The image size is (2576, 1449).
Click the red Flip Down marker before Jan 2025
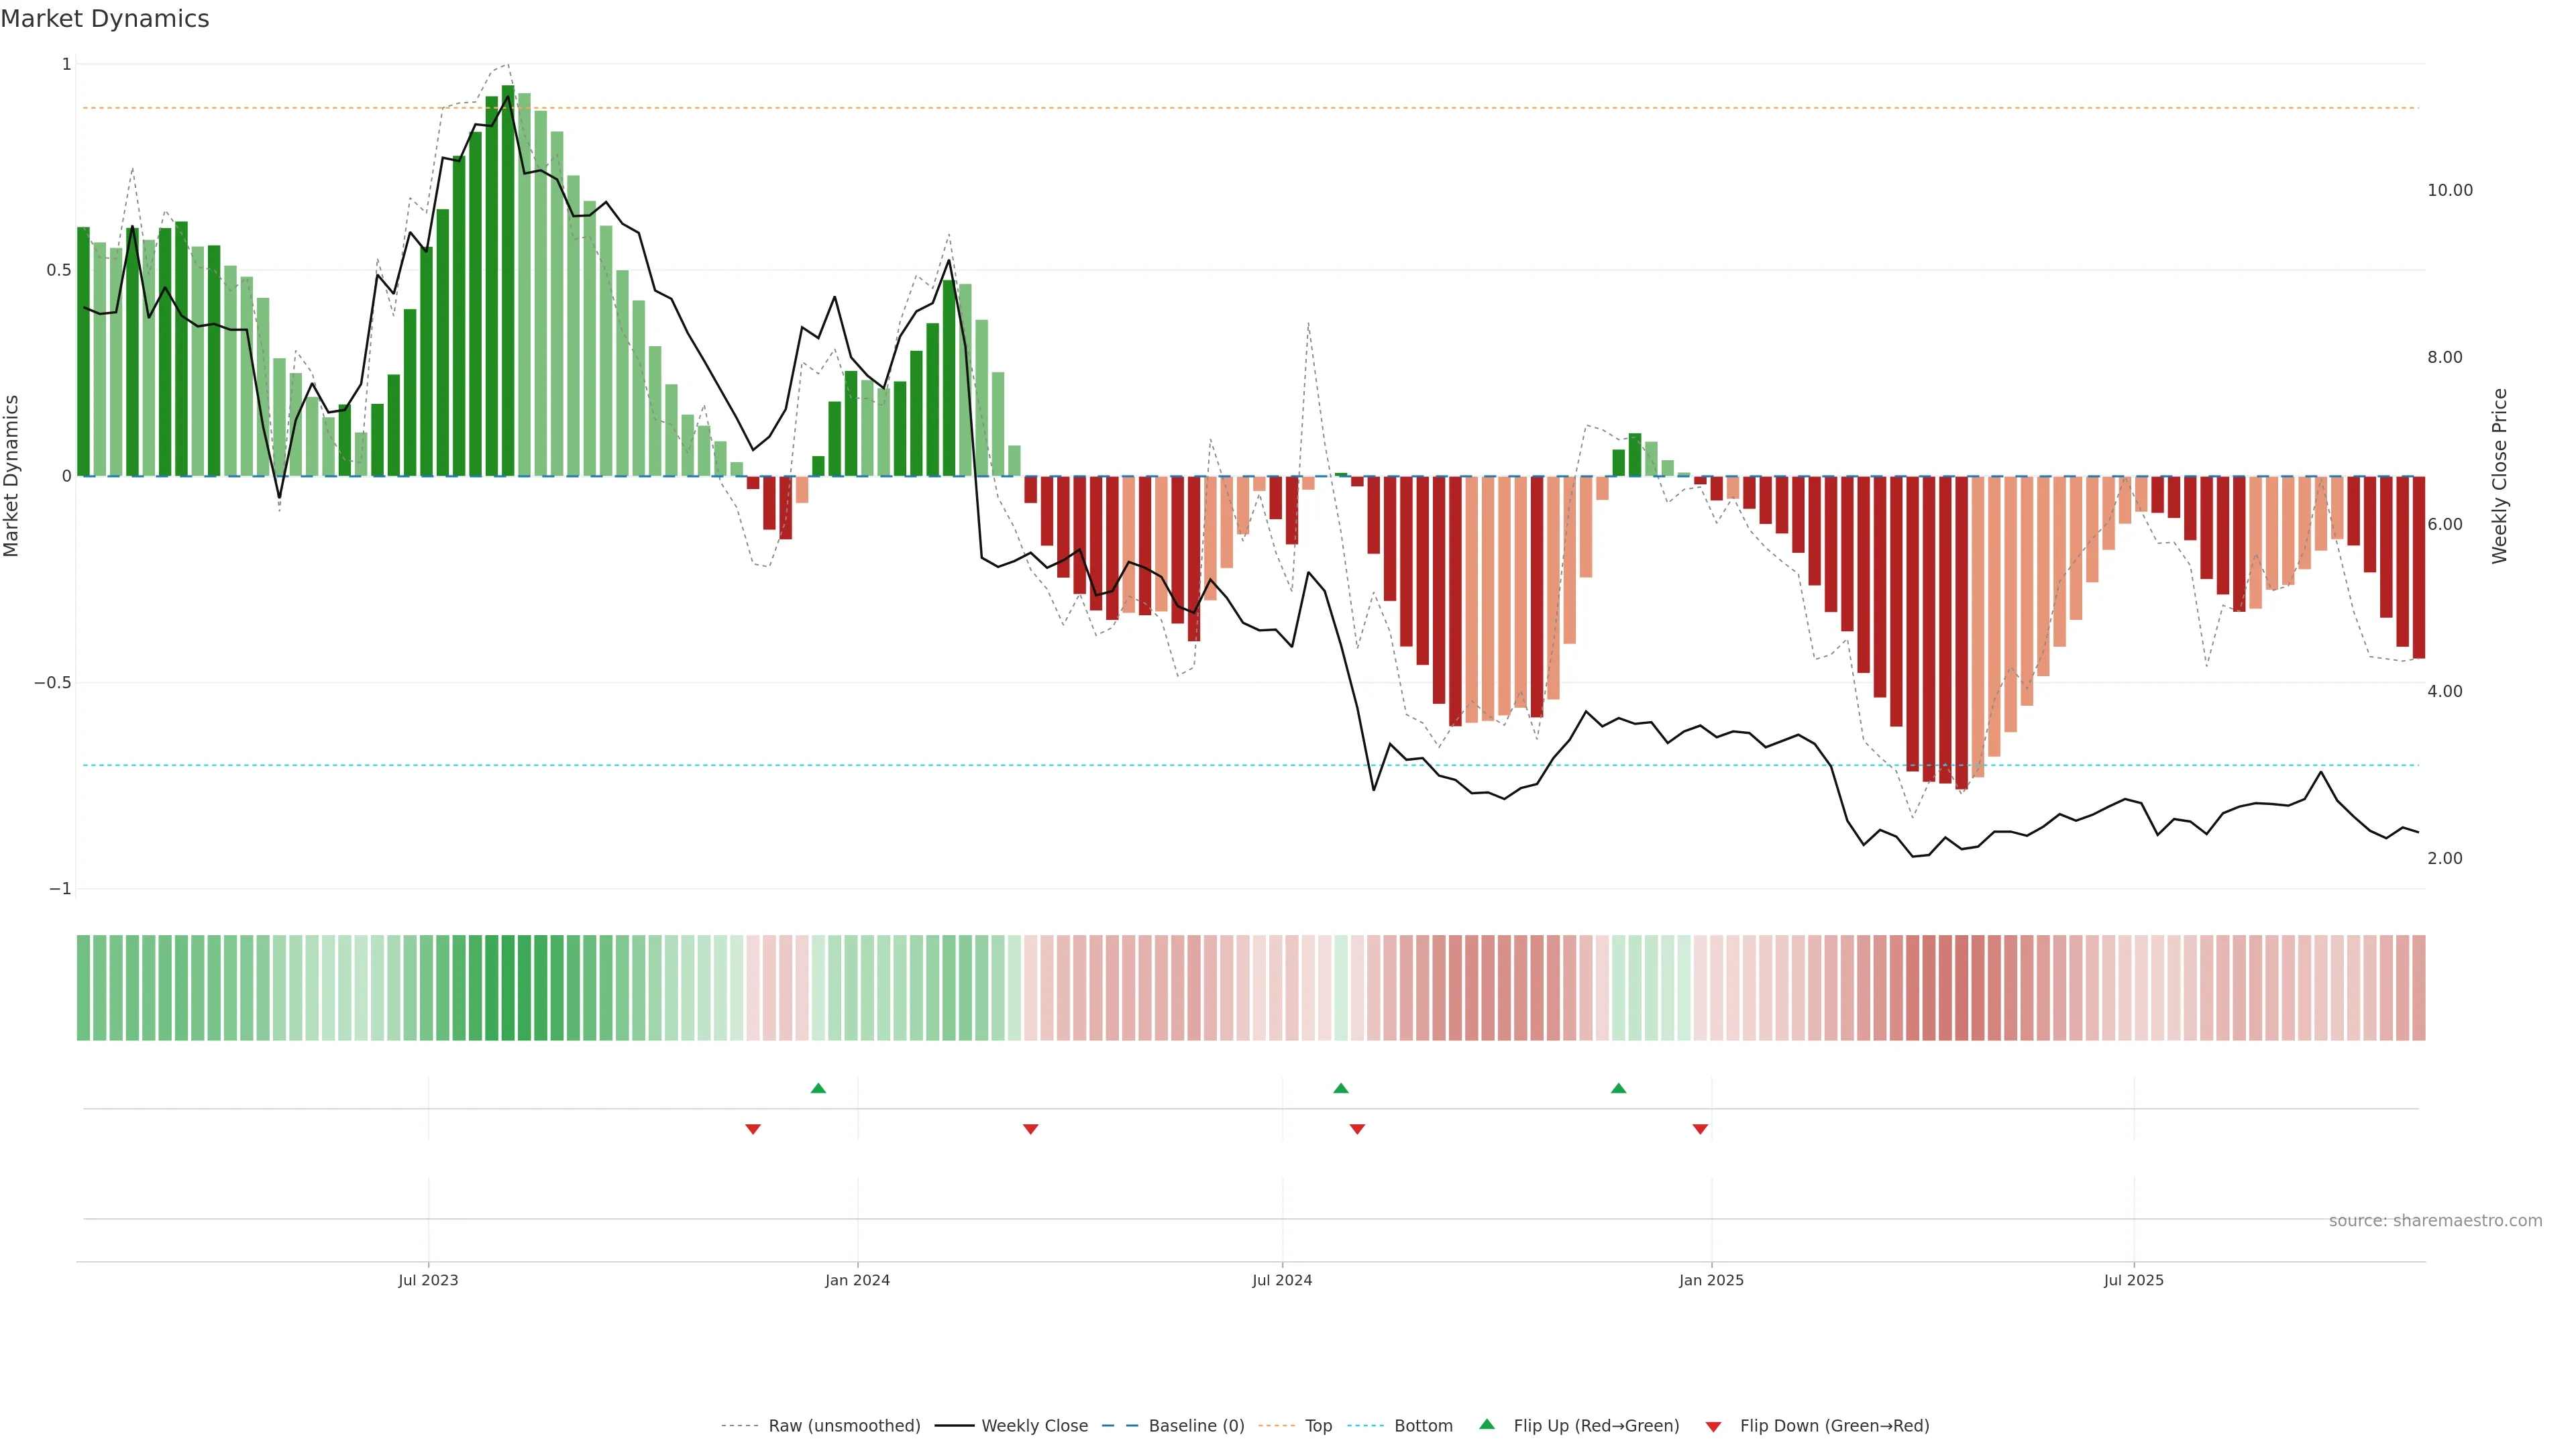1700,1129
